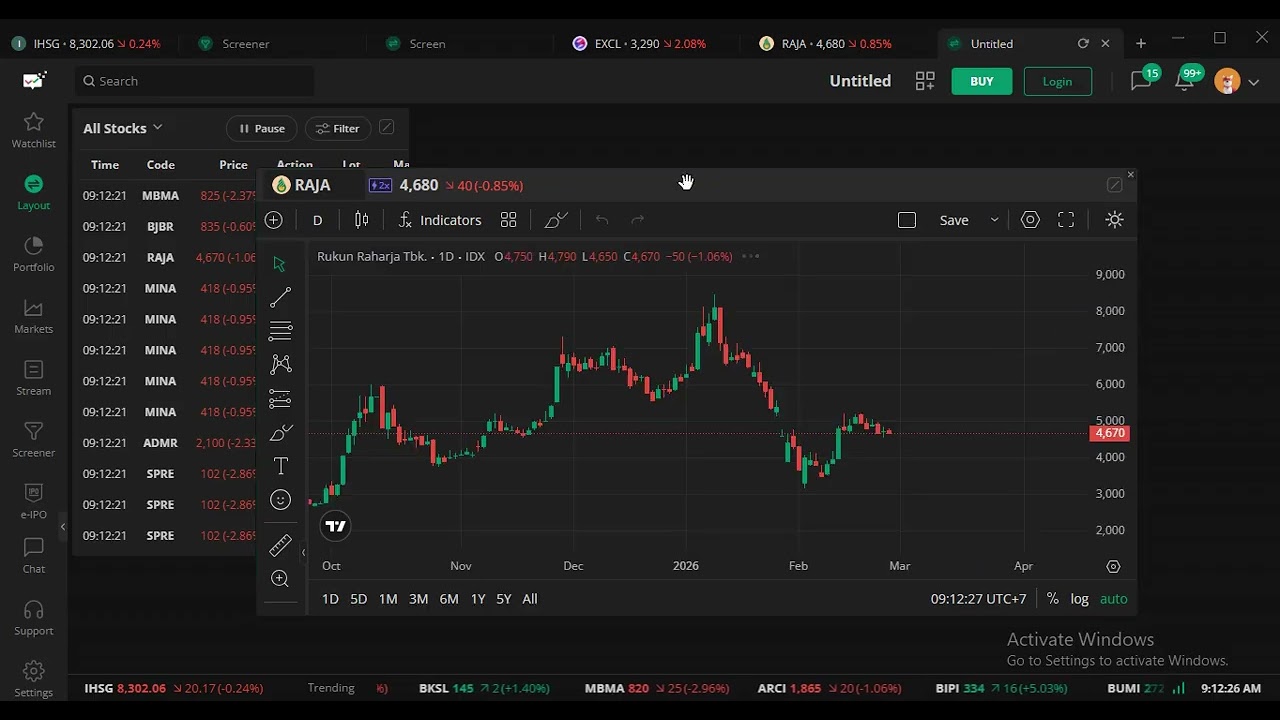
Task: Select the brush drawing tool
Action: point(280,433)
